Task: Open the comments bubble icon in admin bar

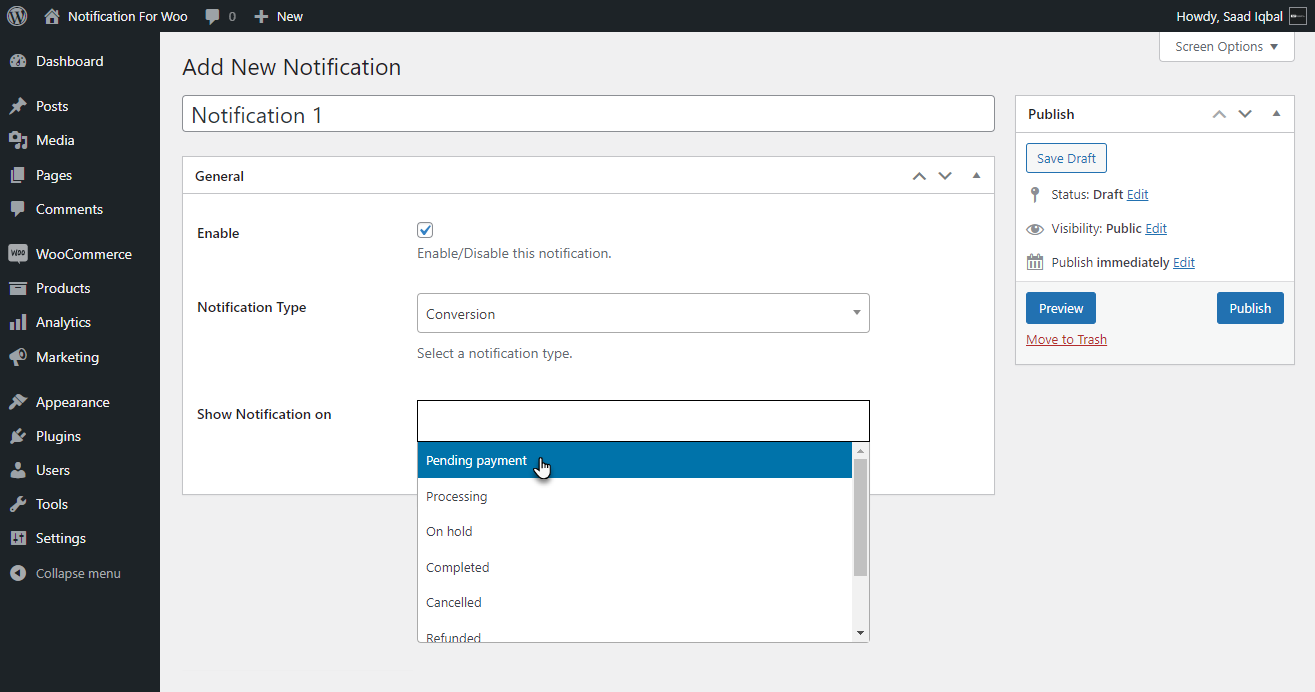Action: pyautogui.click(x=212, y=16)
